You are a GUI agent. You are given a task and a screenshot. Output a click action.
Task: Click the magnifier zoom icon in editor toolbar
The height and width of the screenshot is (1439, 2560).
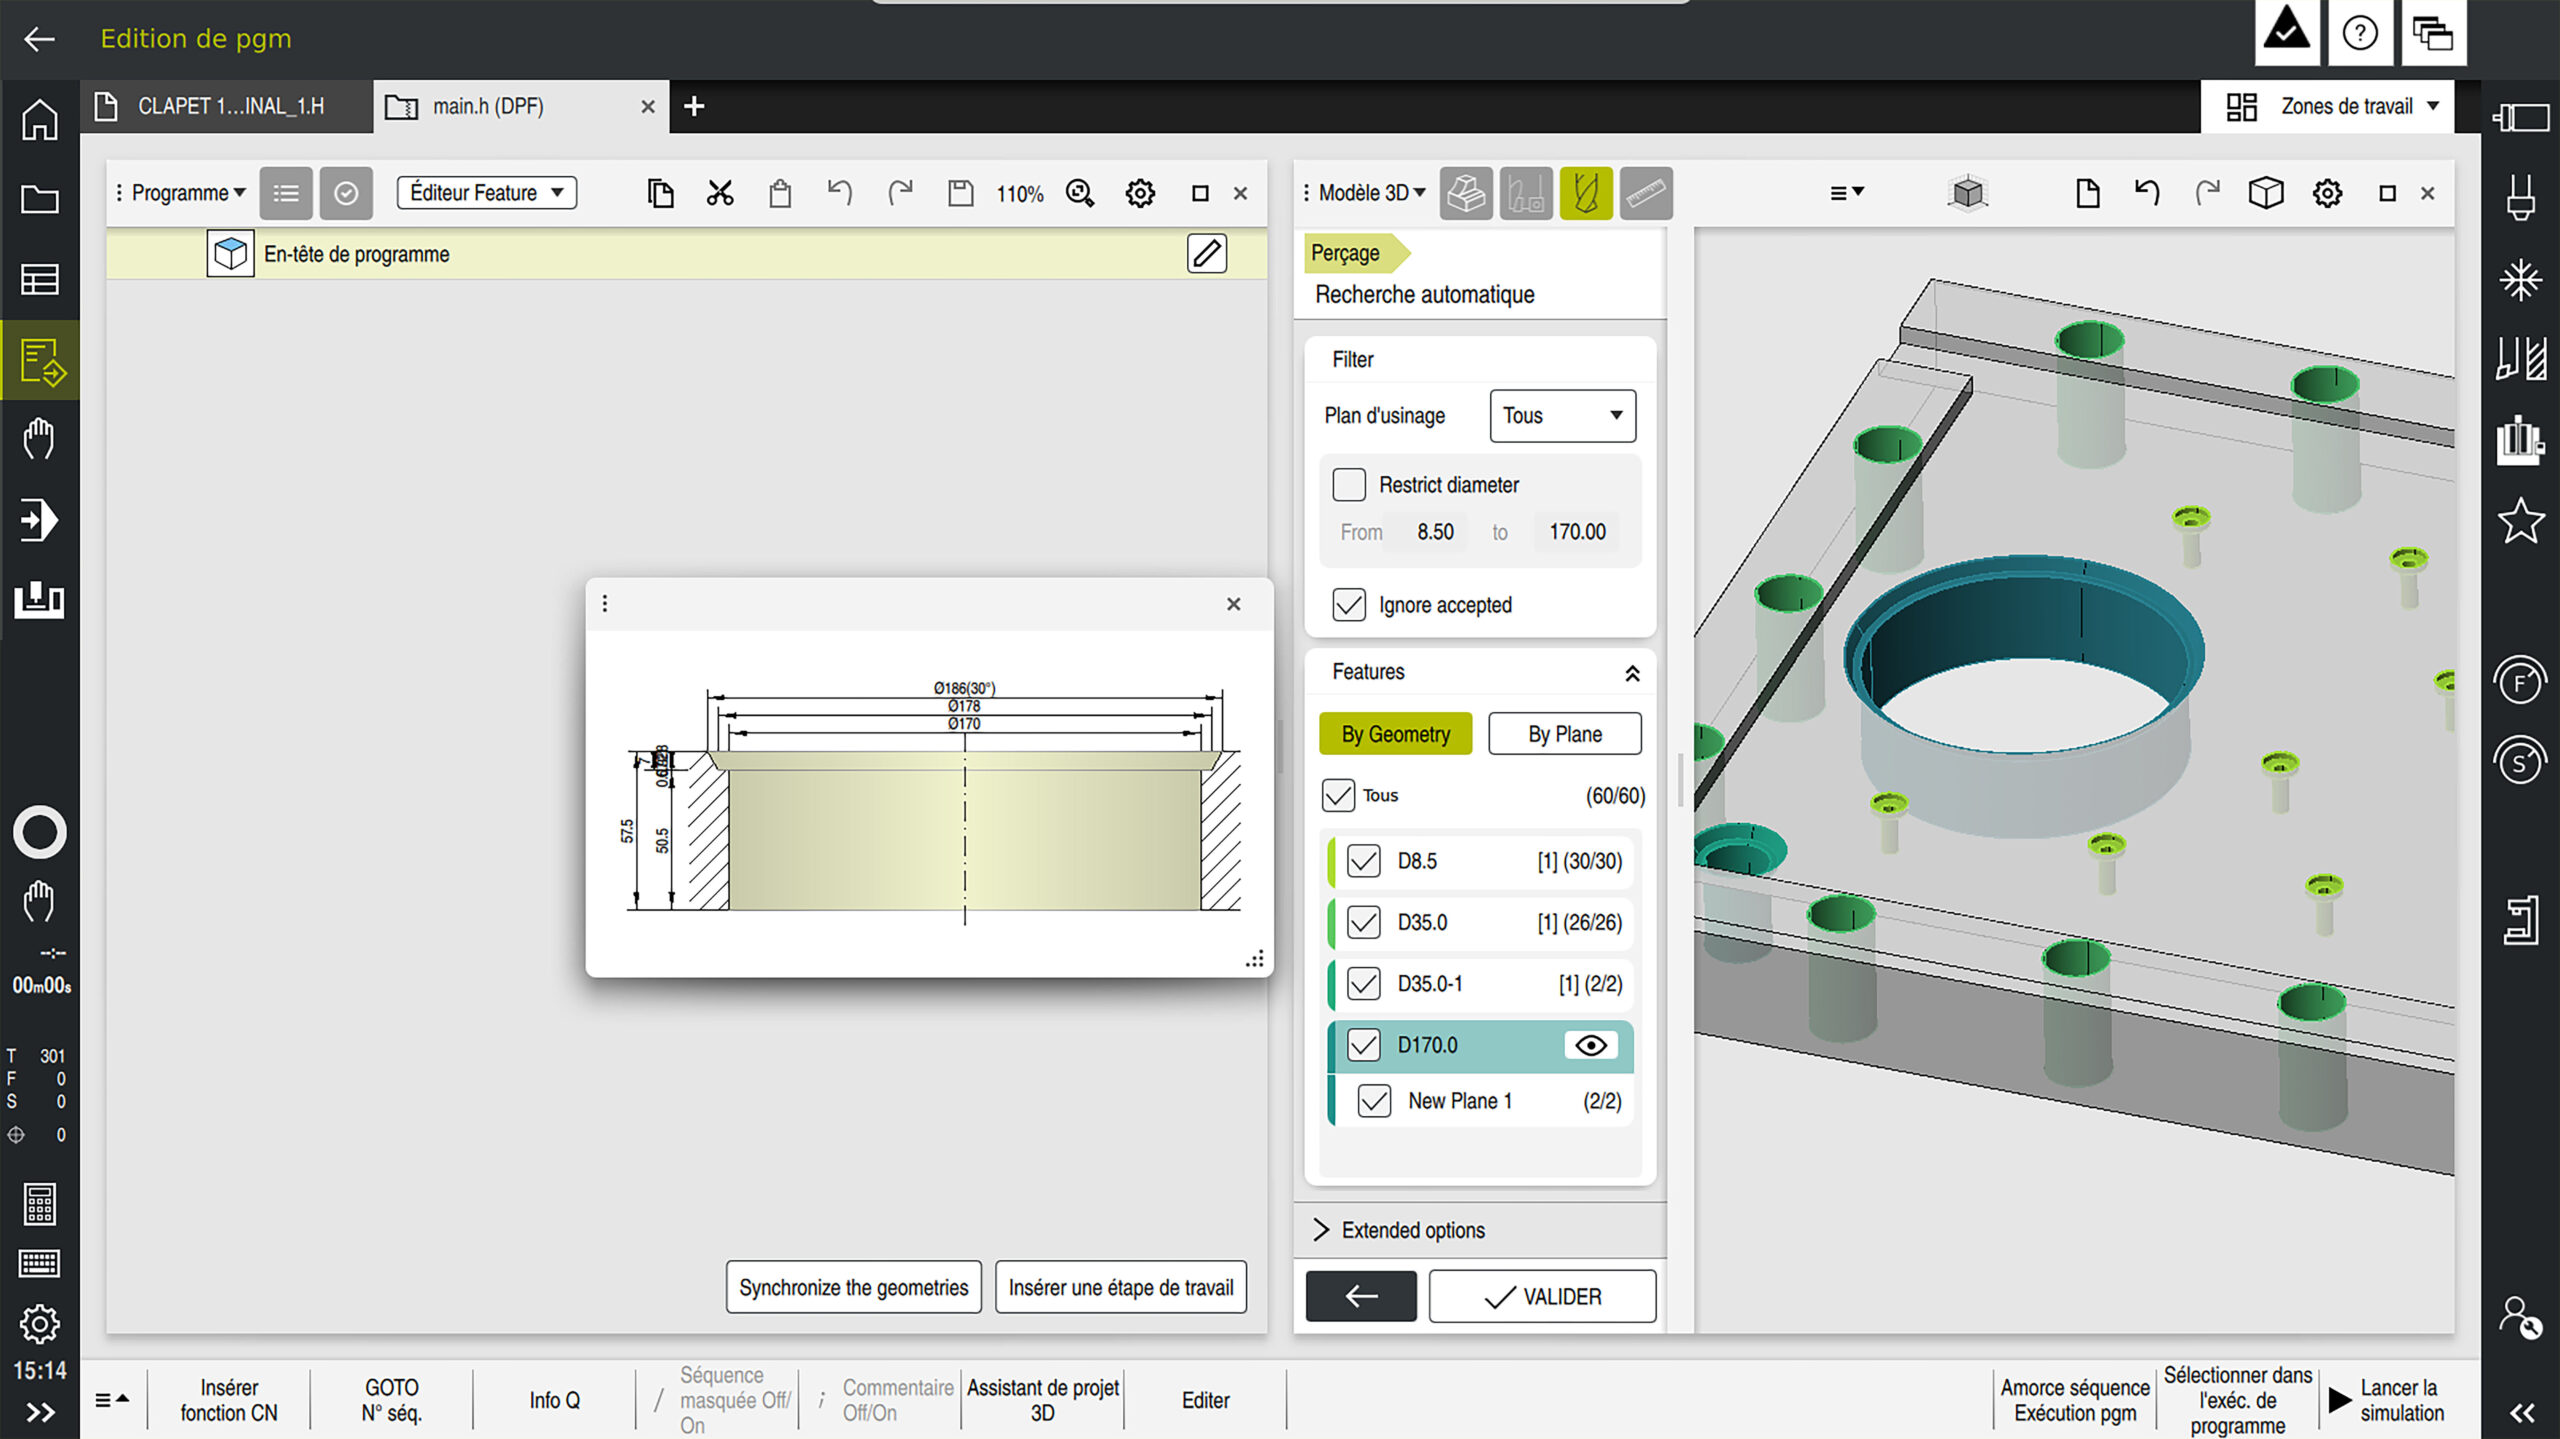pyautogui.click(x=1080, y=193)
